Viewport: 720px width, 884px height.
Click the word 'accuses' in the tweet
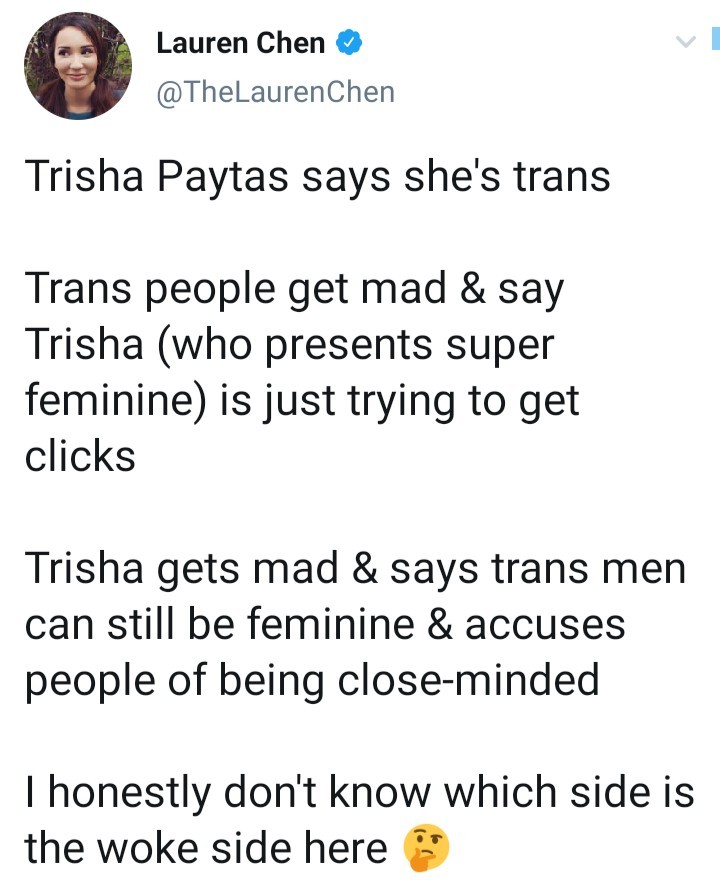click(545, 625)
